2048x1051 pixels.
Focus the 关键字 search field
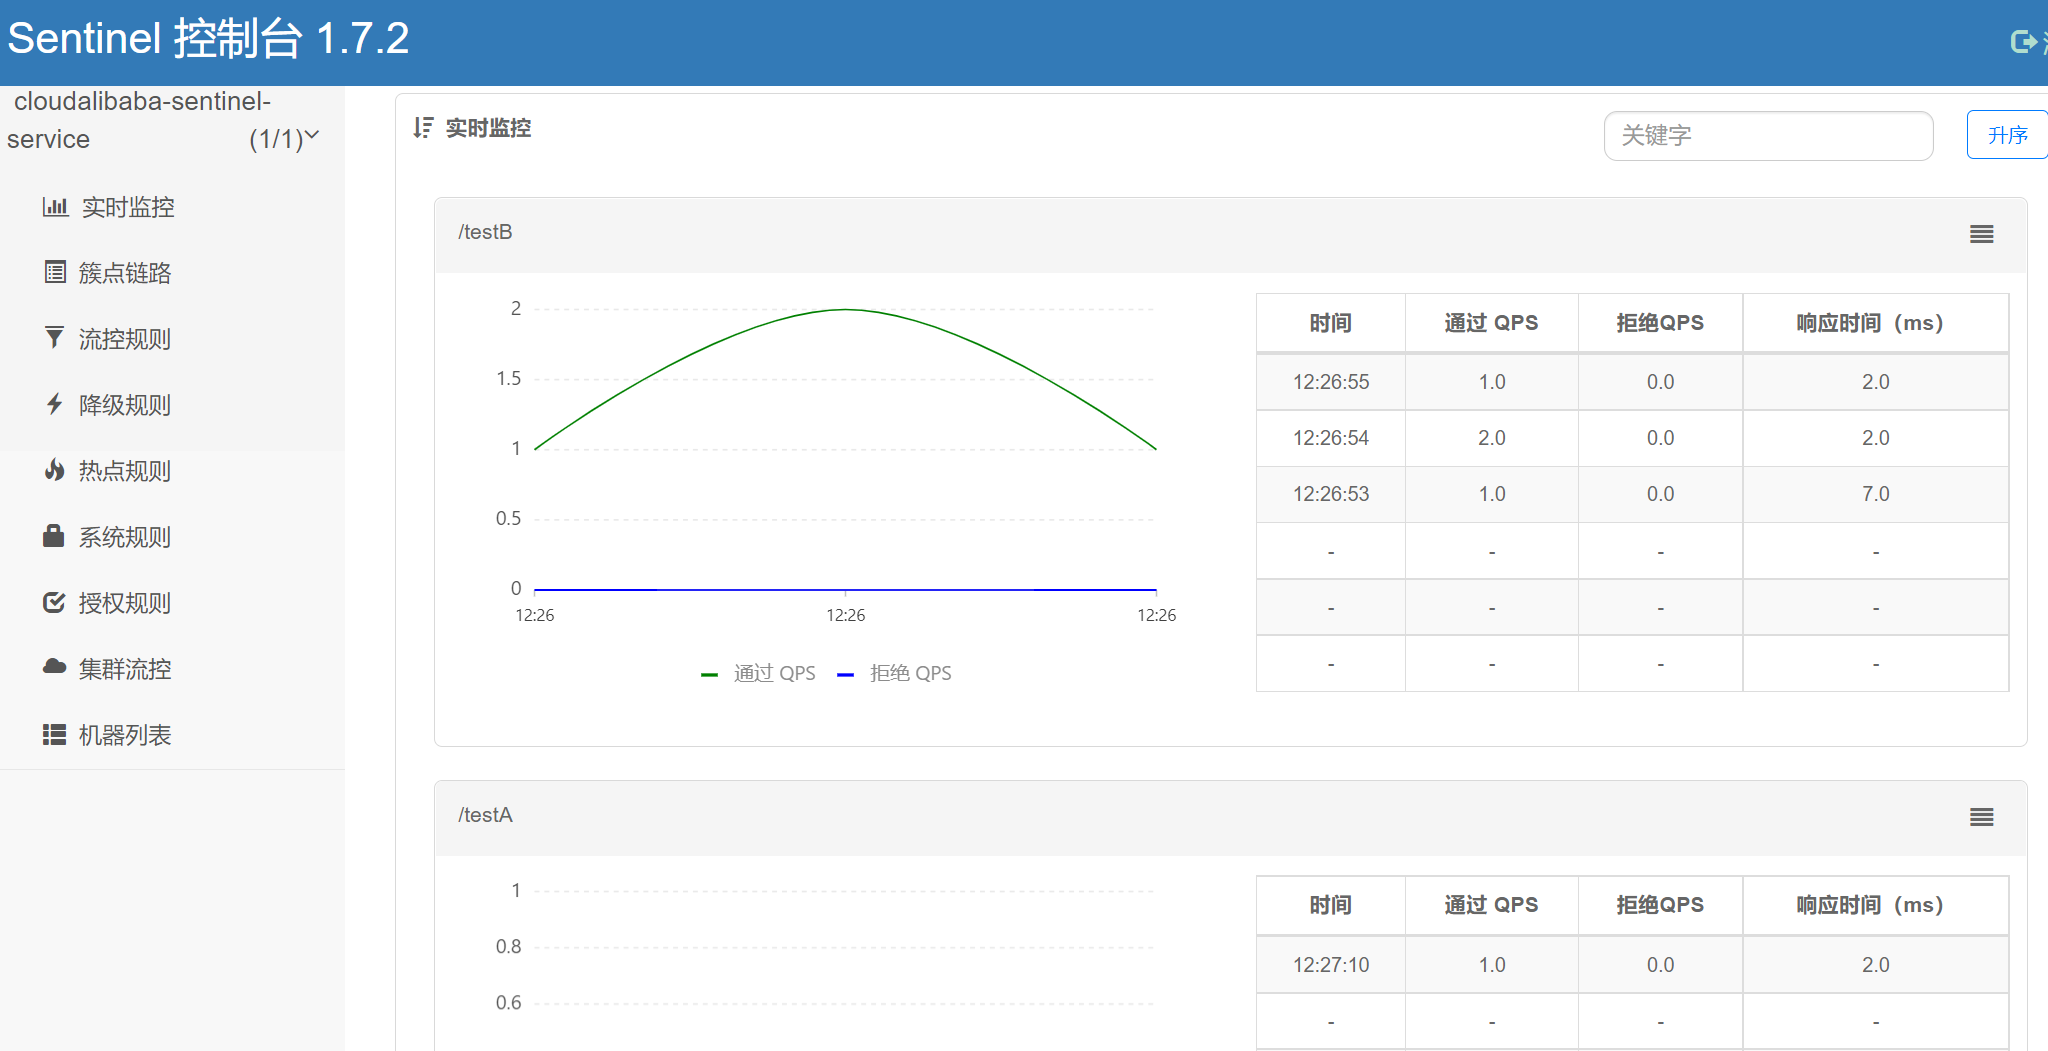(1768, 136)
